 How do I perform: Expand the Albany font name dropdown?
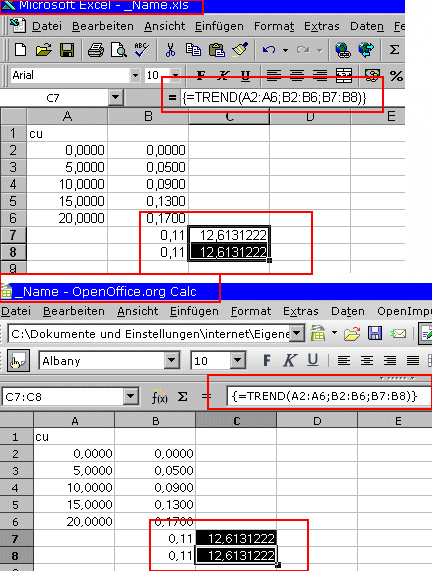[x=171, y=361]
